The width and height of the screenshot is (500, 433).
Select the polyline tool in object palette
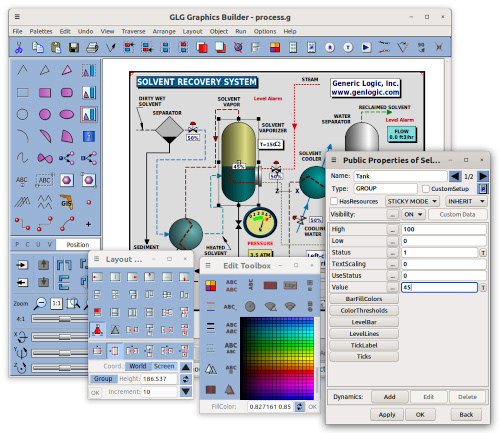pyautogui.click(x=22, y=70)
